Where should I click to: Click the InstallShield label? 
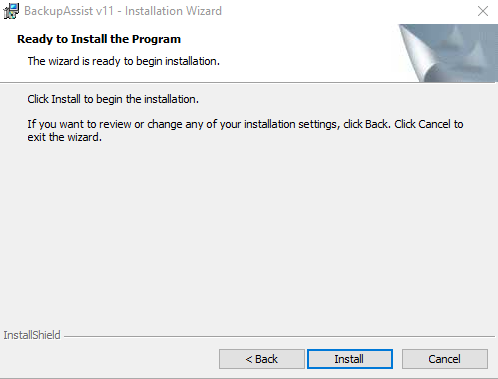coord(32,335)
